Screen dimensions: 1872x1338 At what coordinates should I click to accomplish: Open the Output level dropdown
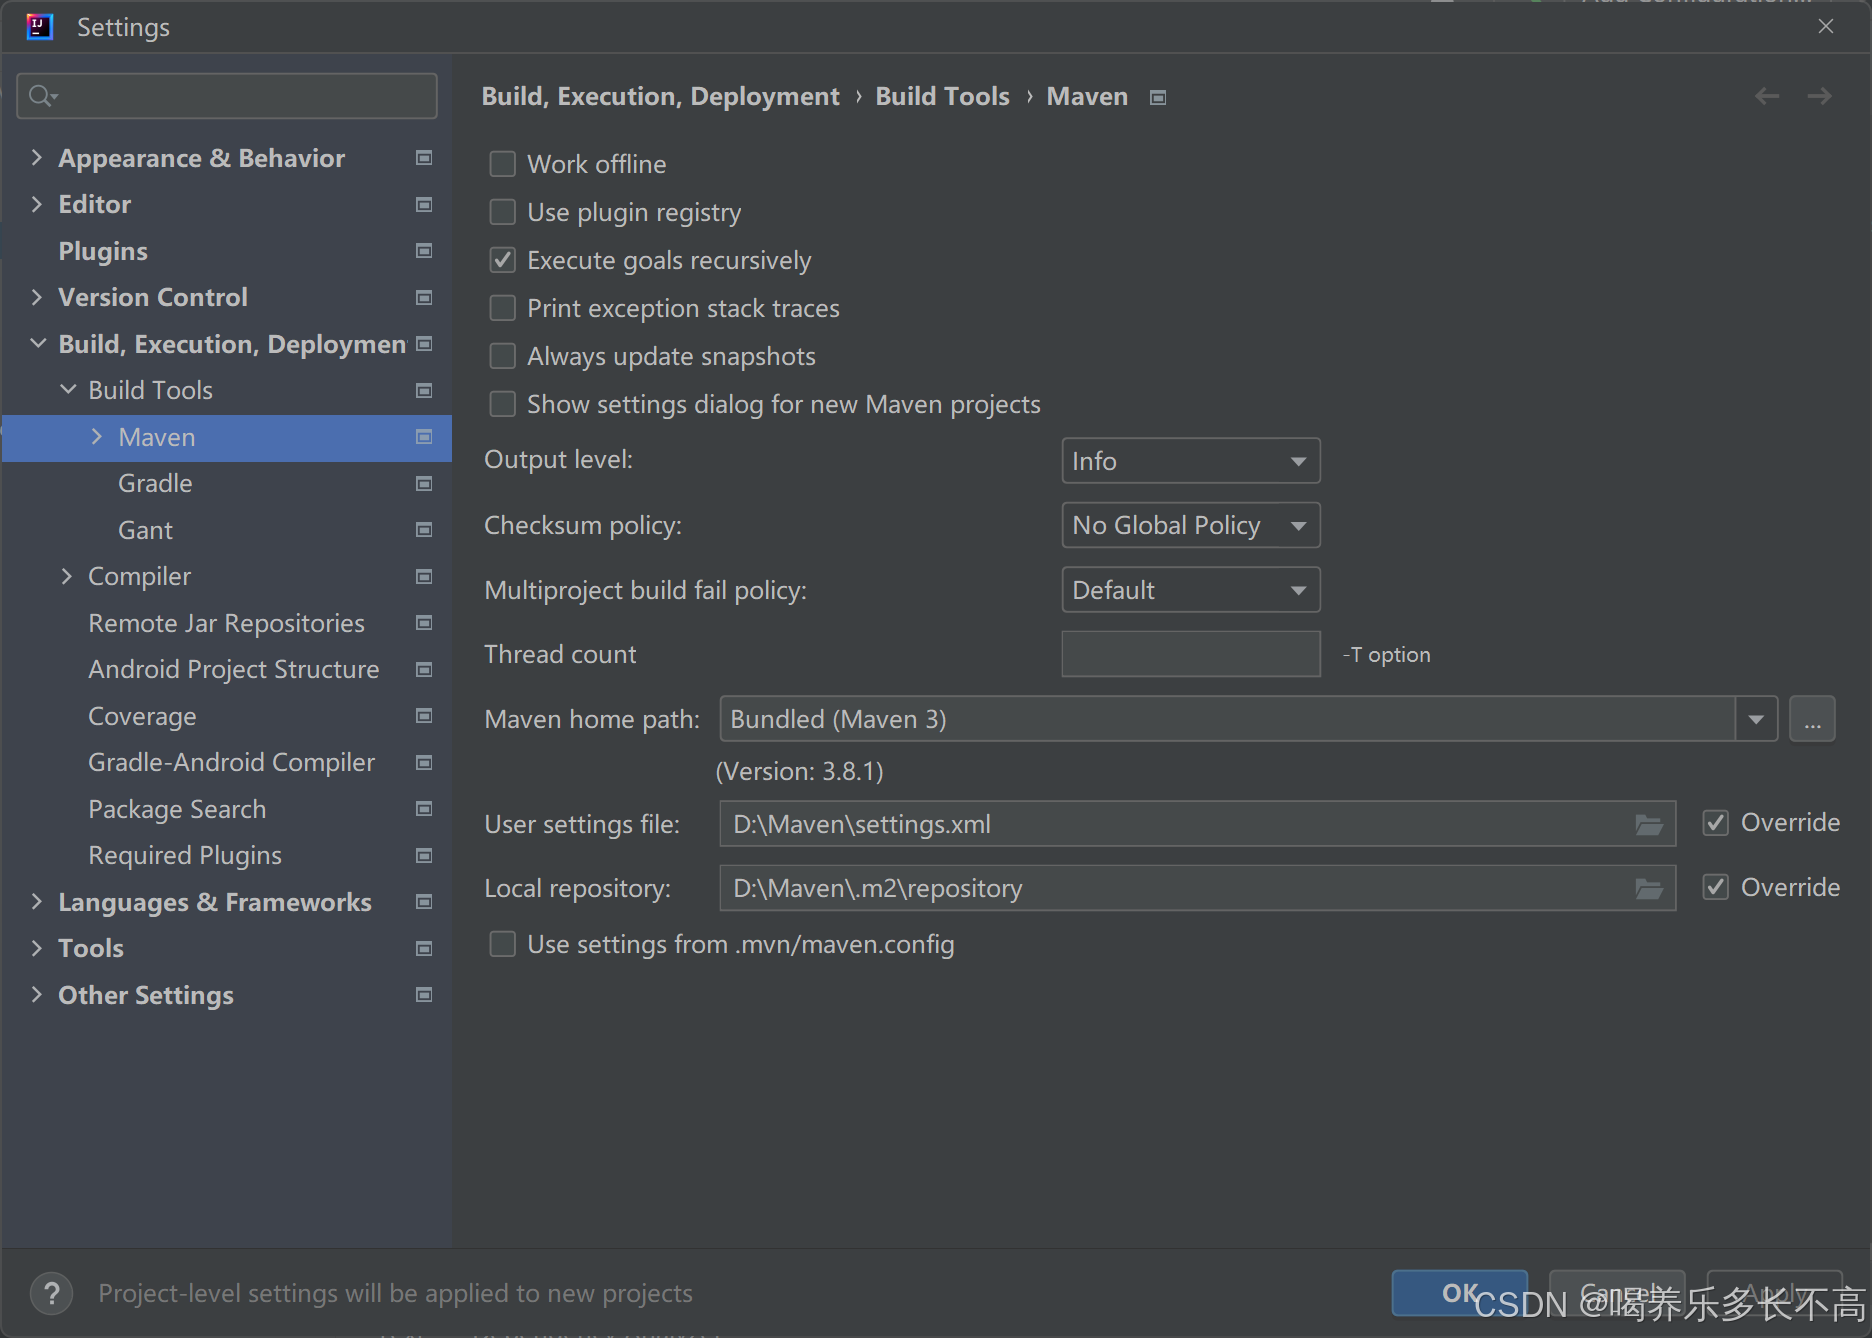1190,461
